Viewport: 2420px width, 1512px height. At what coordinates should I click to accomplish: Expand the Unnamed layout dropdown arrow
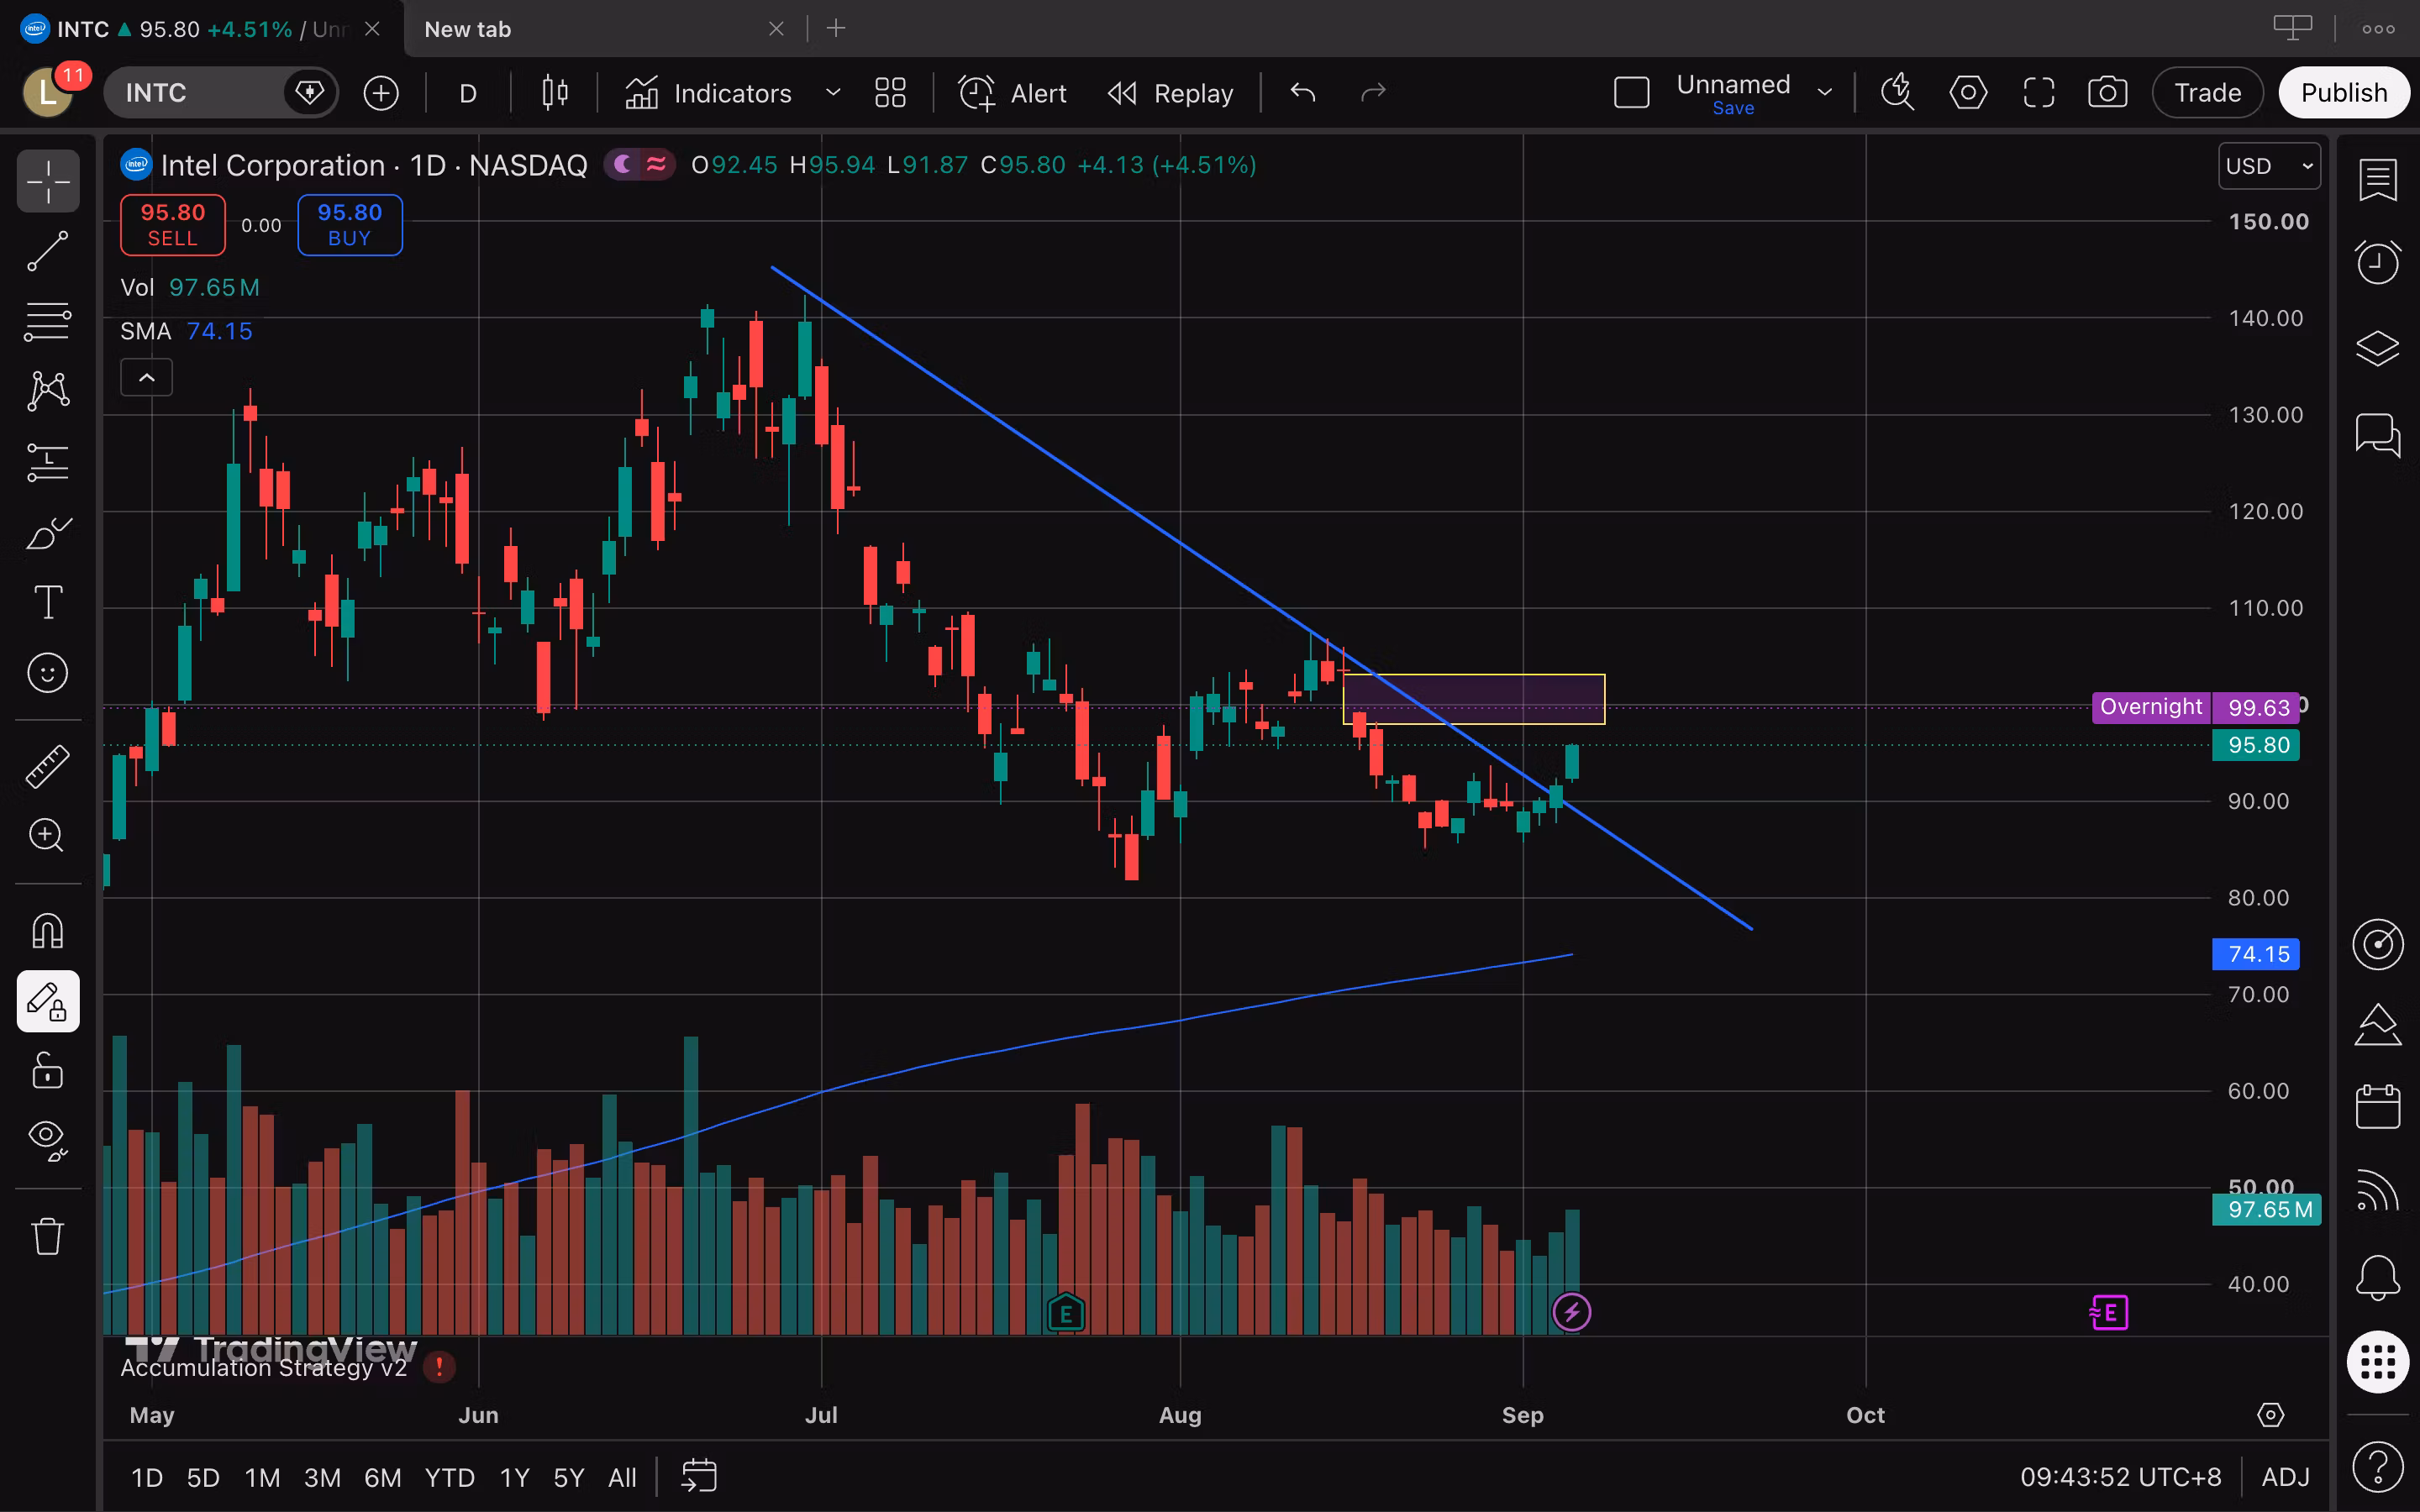click(x=1825, y=93)
